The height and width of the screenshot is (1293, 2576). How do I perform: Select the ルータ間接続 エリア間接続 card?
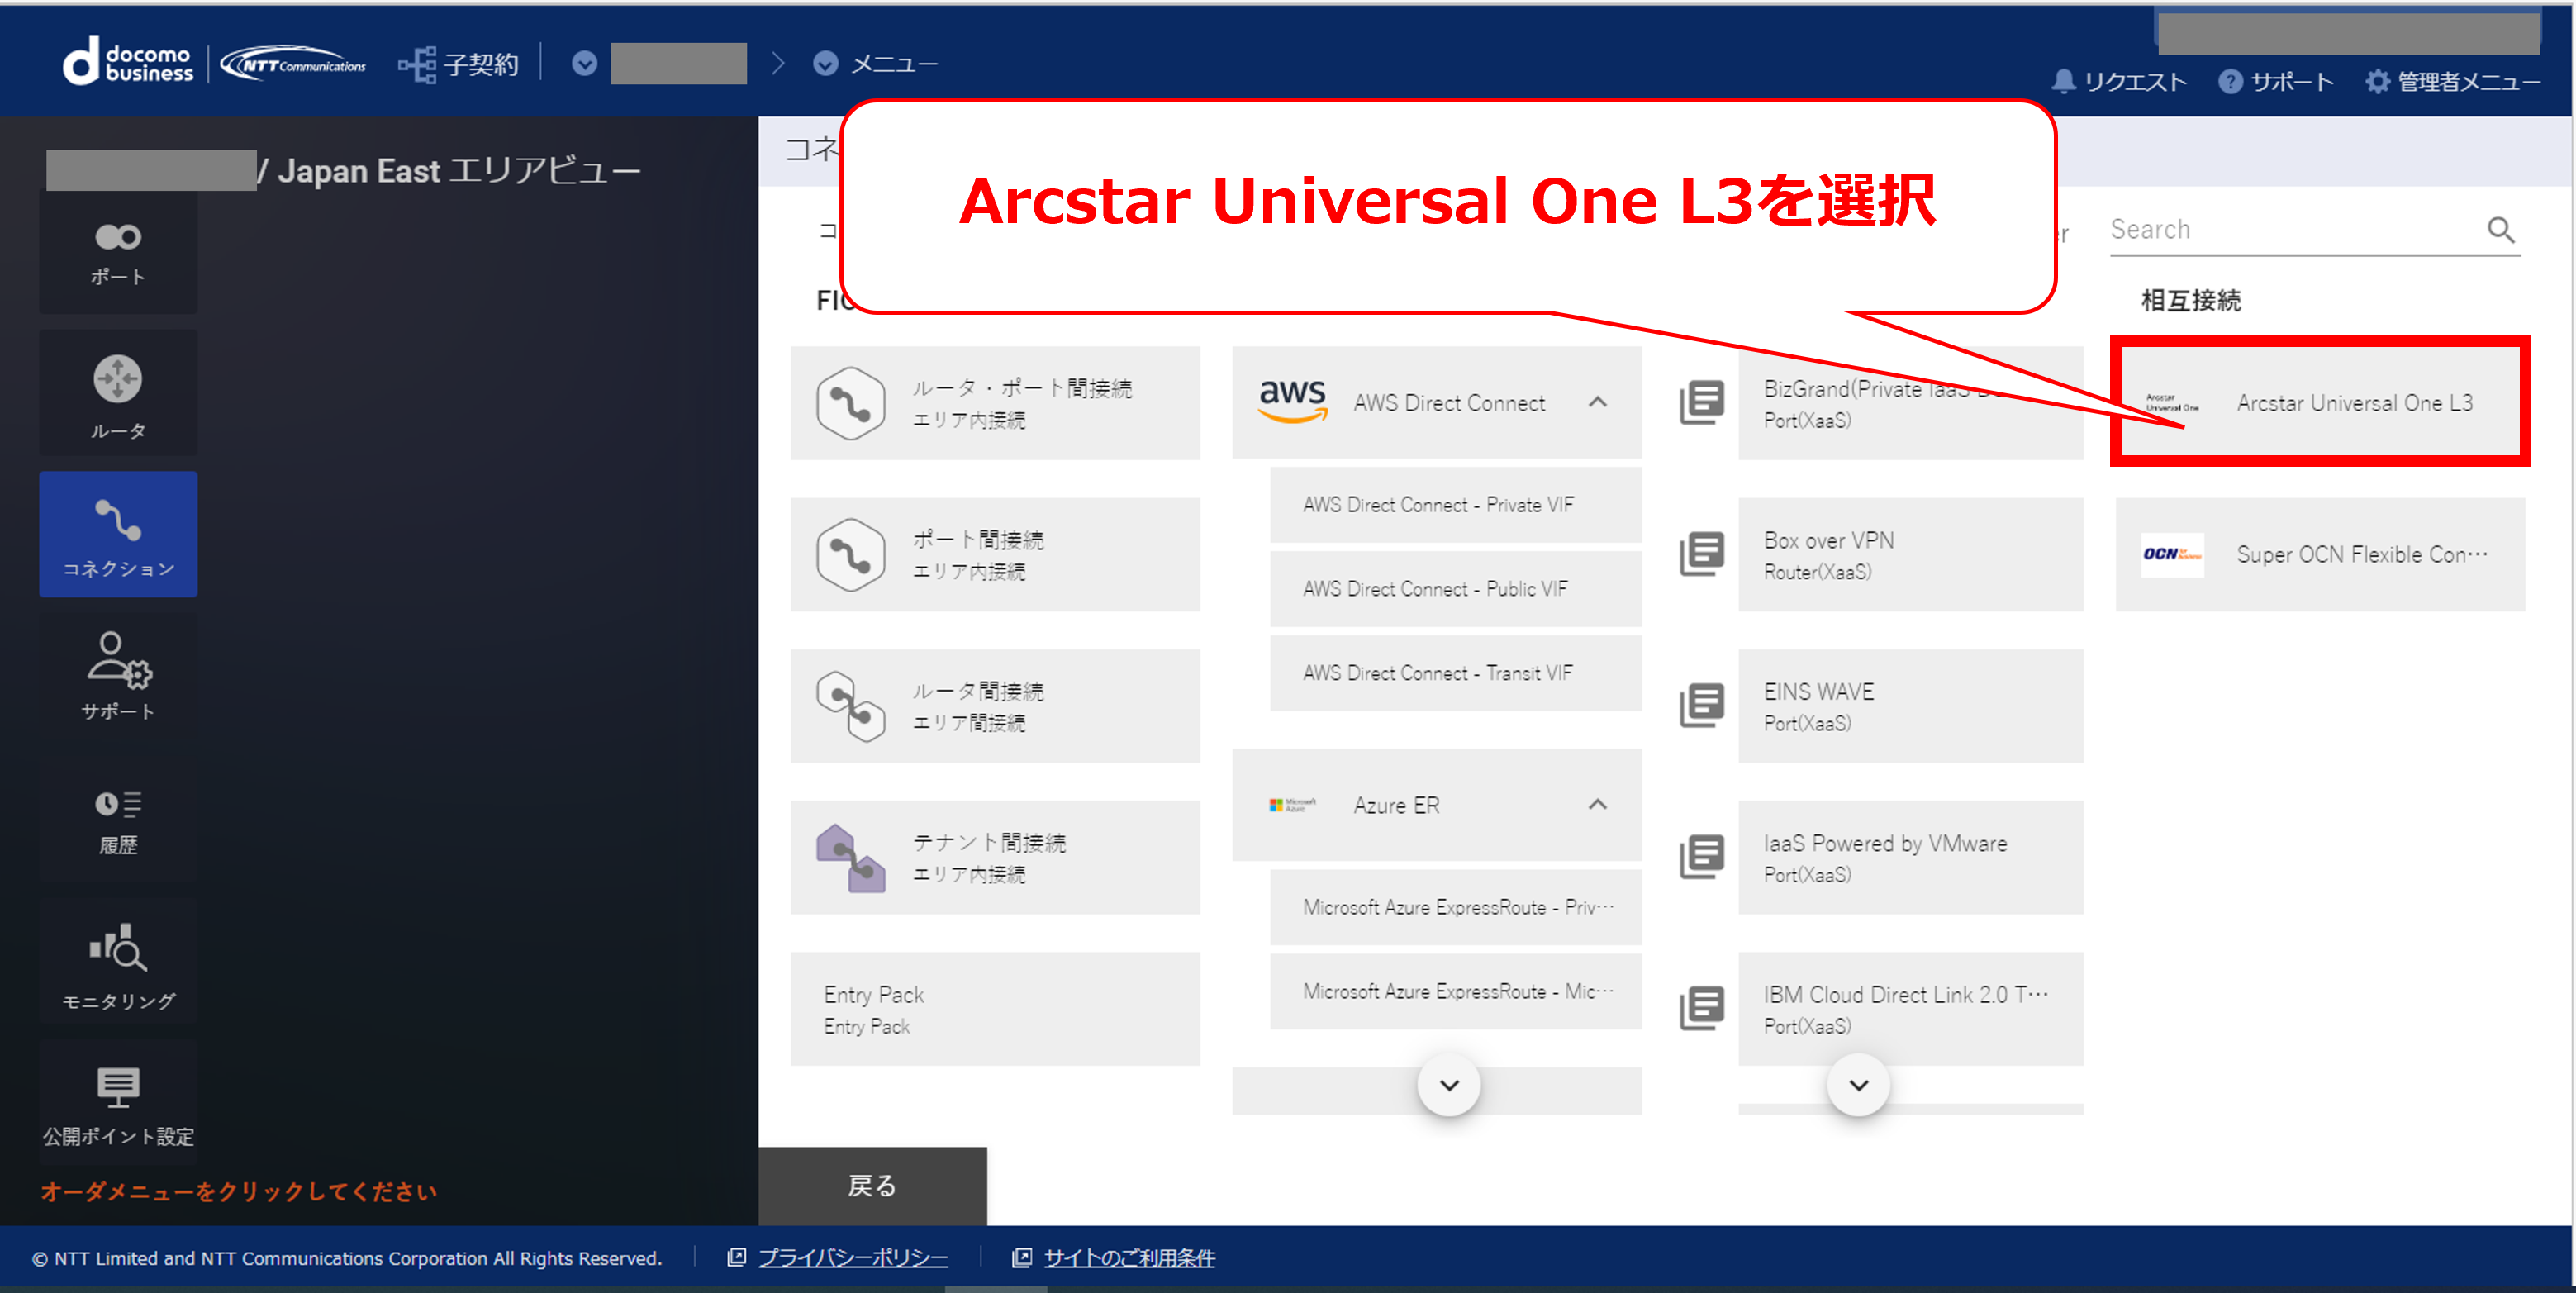pyautogui.click(x=995, y=706)
